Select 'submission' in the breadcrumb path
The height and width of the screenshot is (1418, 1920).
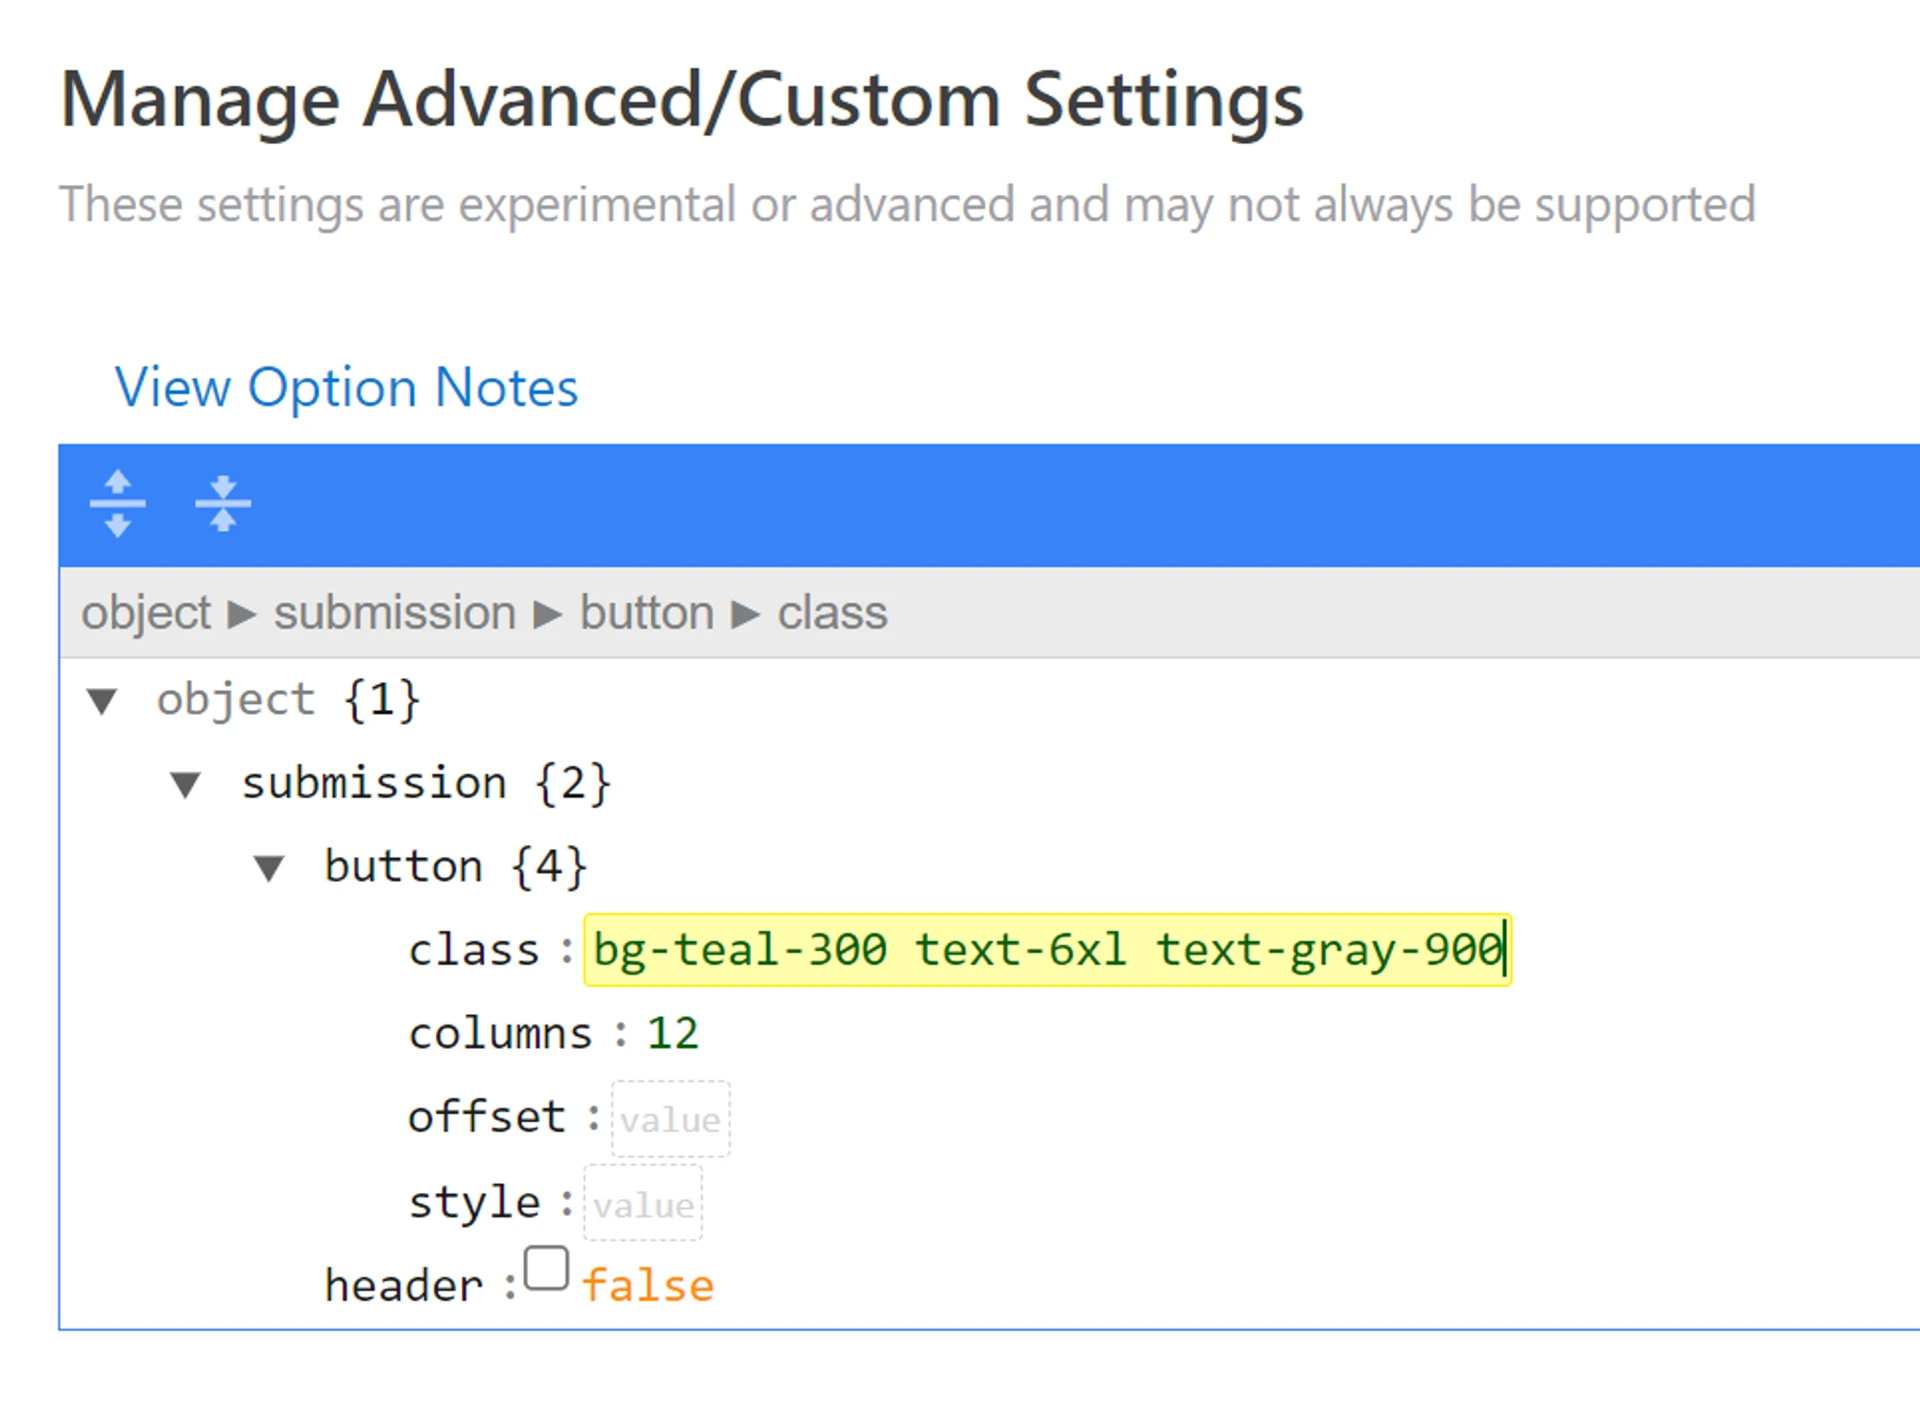point(395,613)
